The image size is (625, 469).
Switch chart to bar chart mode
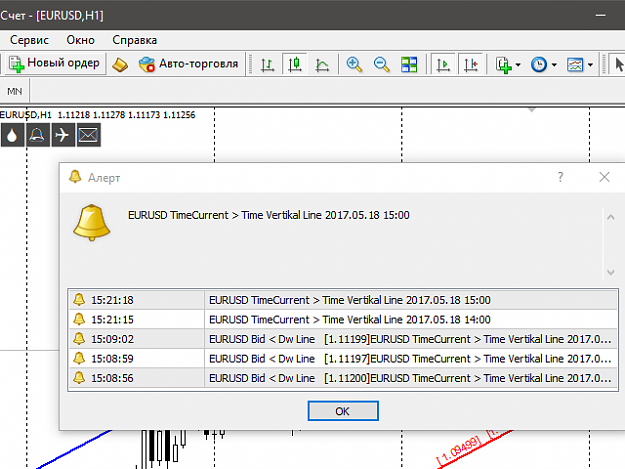coord(267,64)
